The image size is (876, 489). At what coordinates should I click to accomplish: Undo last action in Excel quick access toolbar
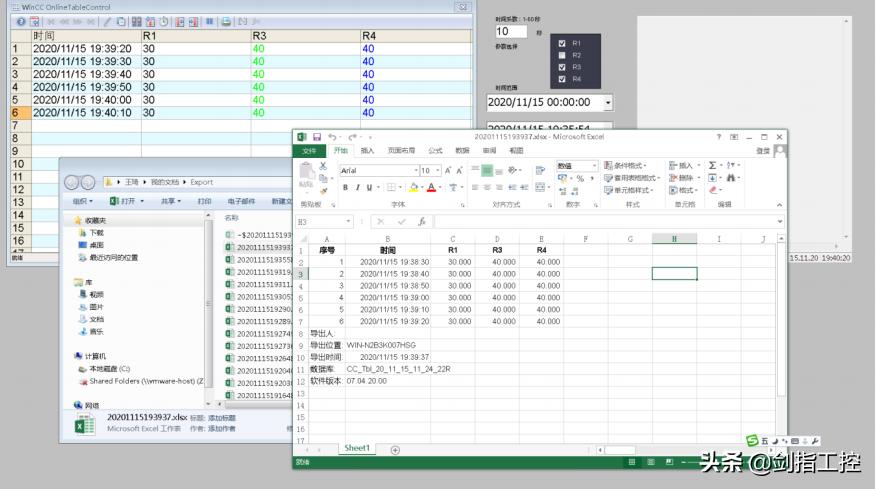332,137
